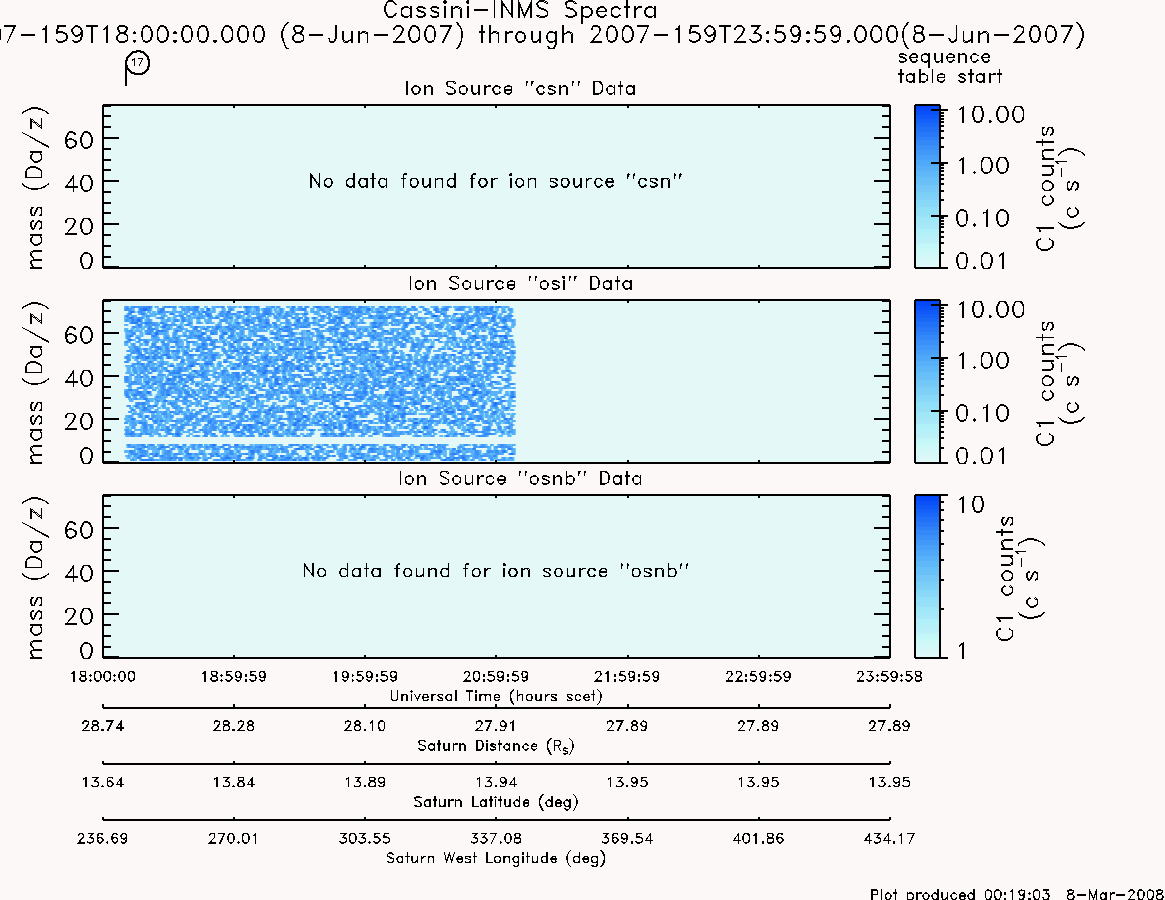
Task: Click west longitude value 434.17
Action: click(889, 838)
